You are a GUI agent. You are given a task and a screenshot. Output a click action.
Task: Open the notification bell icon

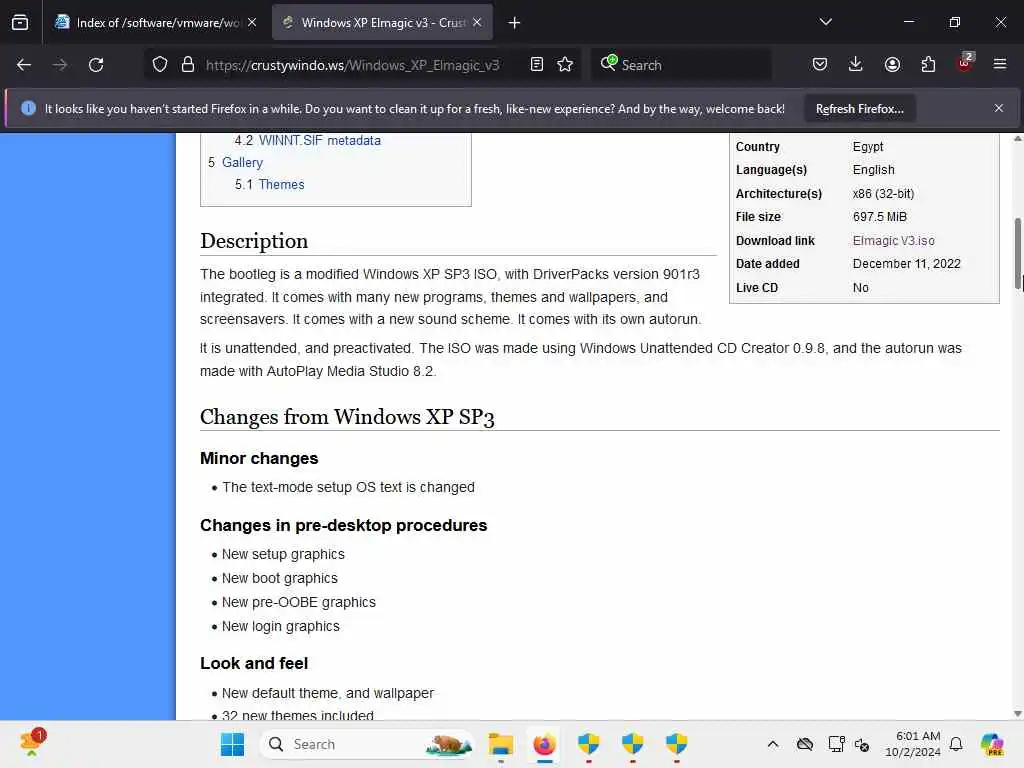click(x=956, y=744)
